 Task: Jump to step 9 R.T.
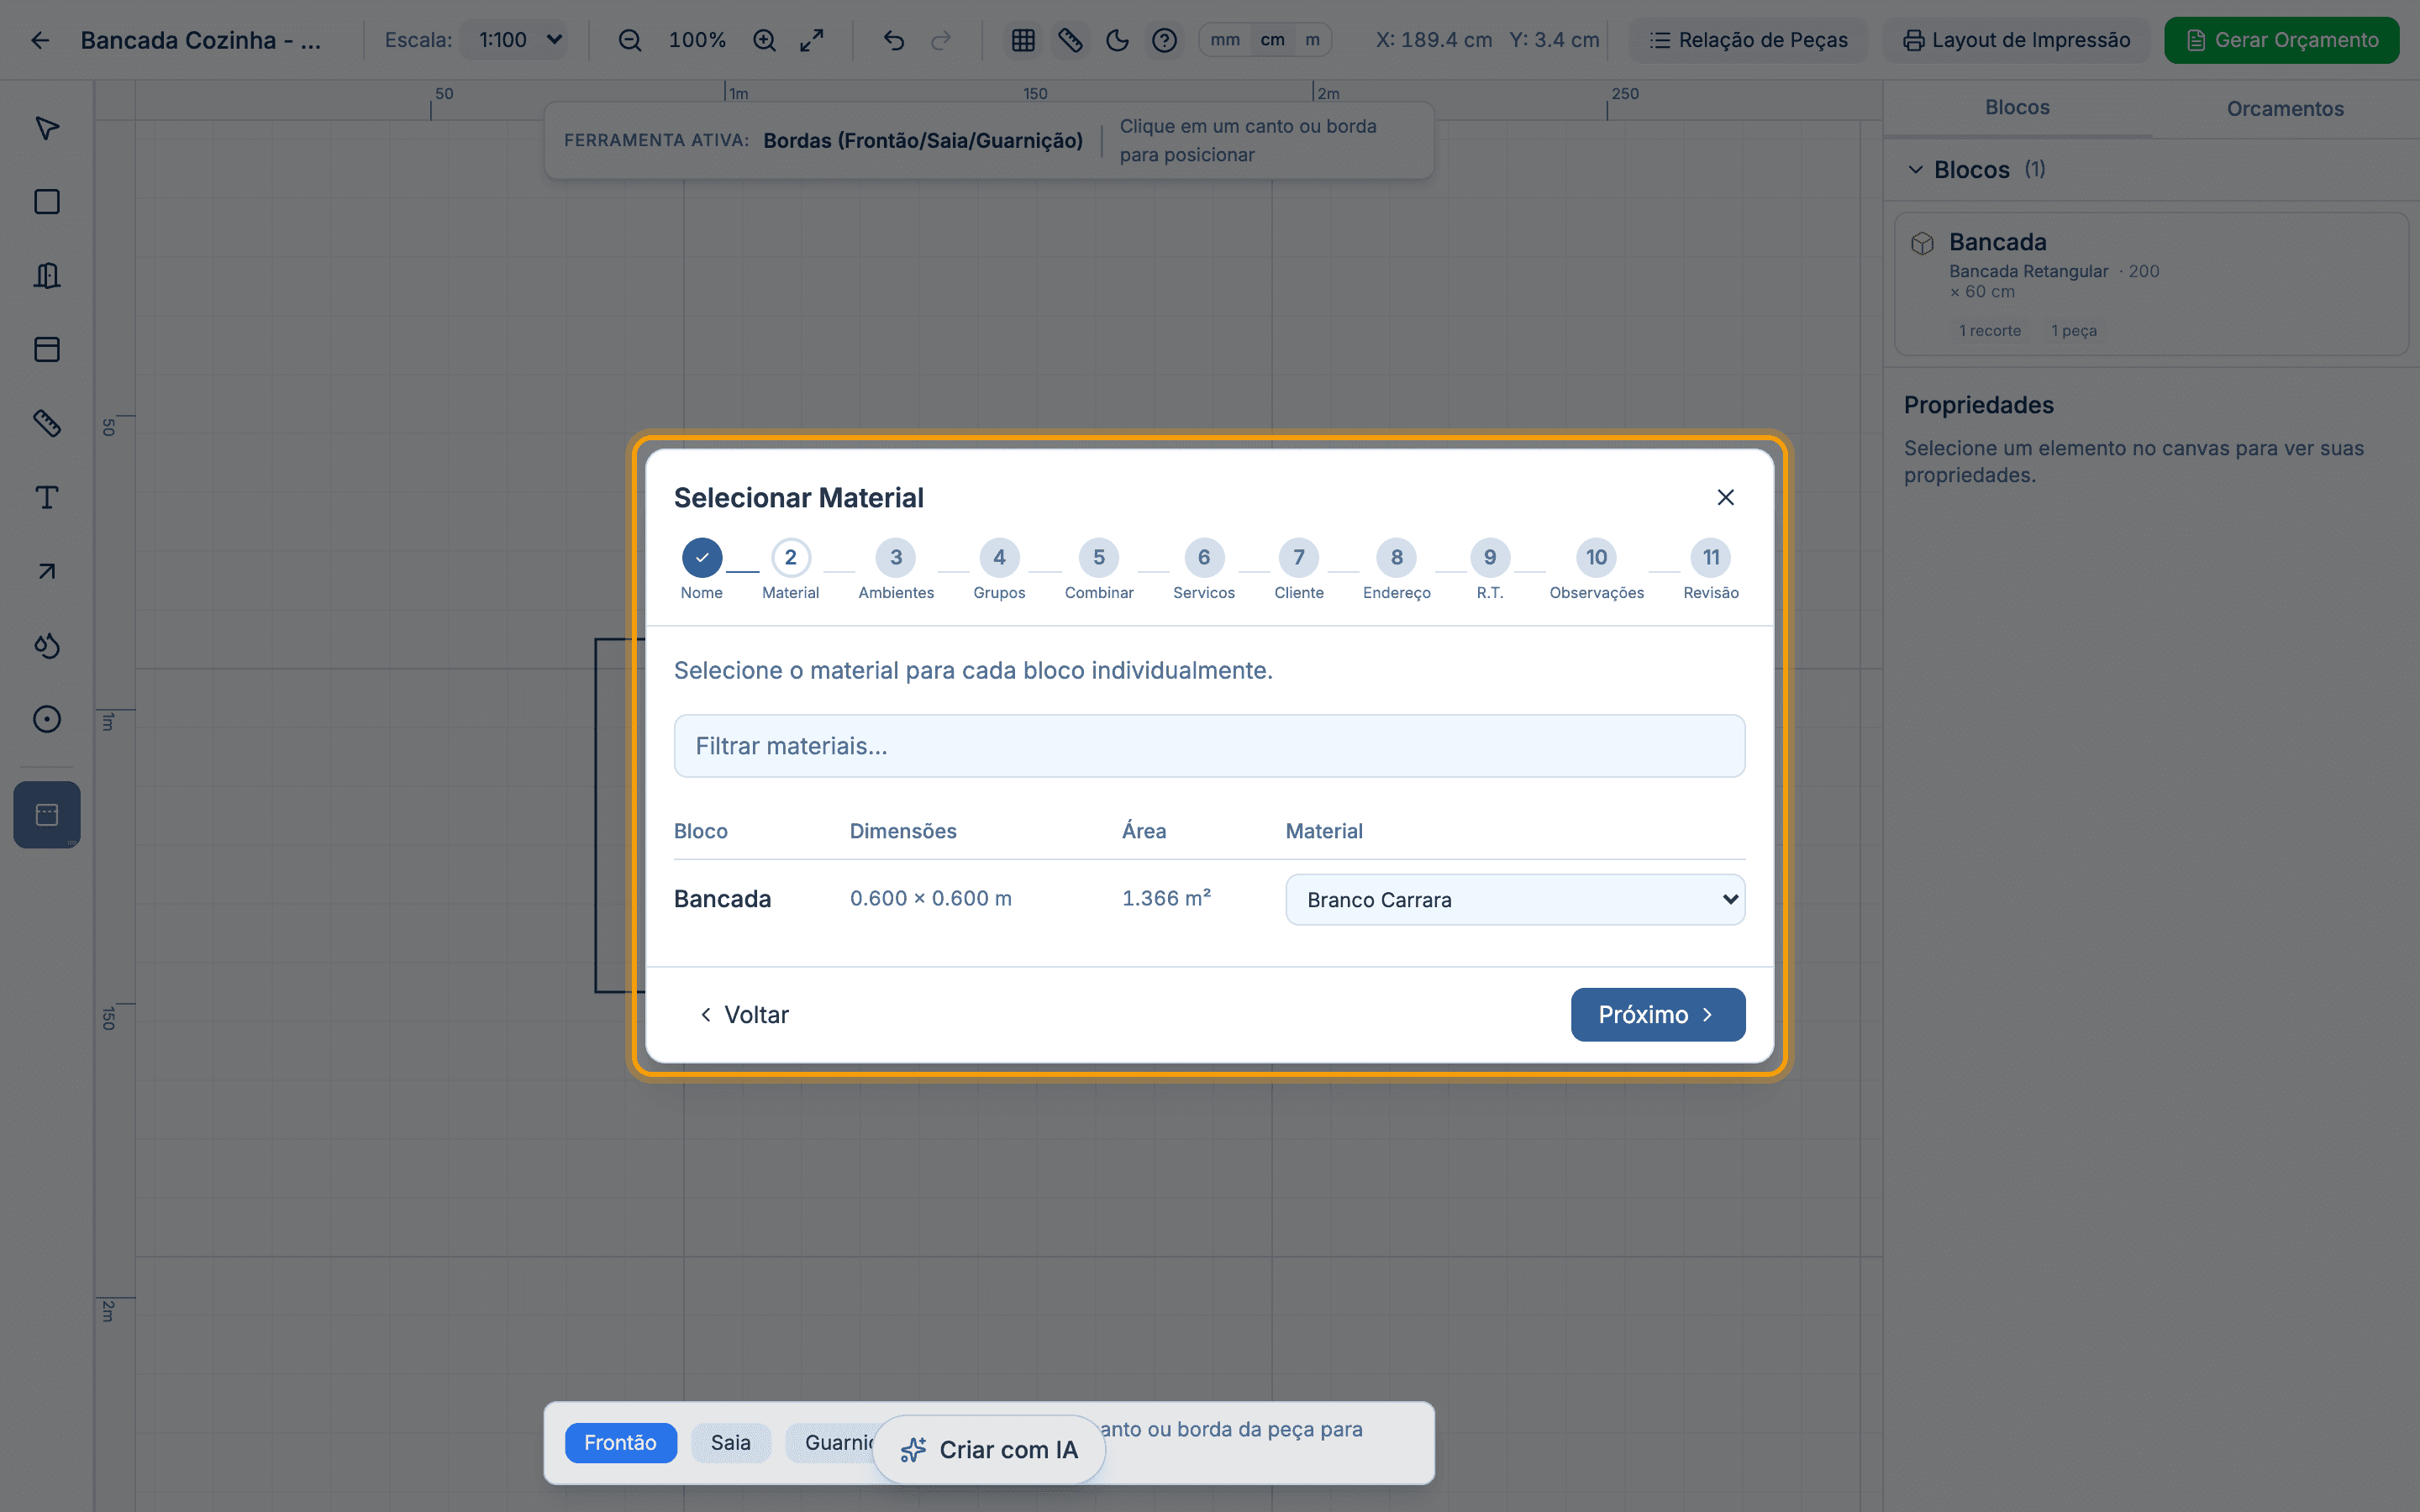(1490, 570)
